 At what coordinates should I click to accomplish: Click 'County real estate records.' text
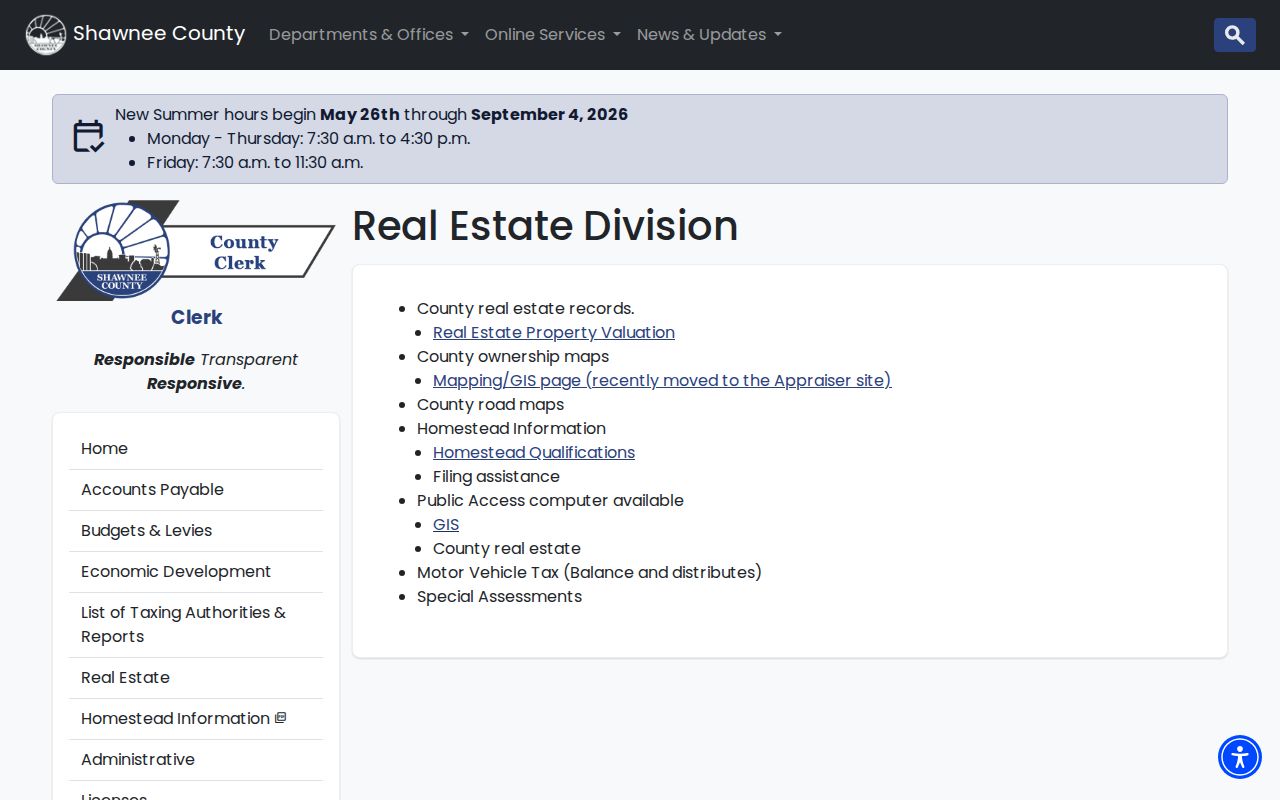point(525,308)
